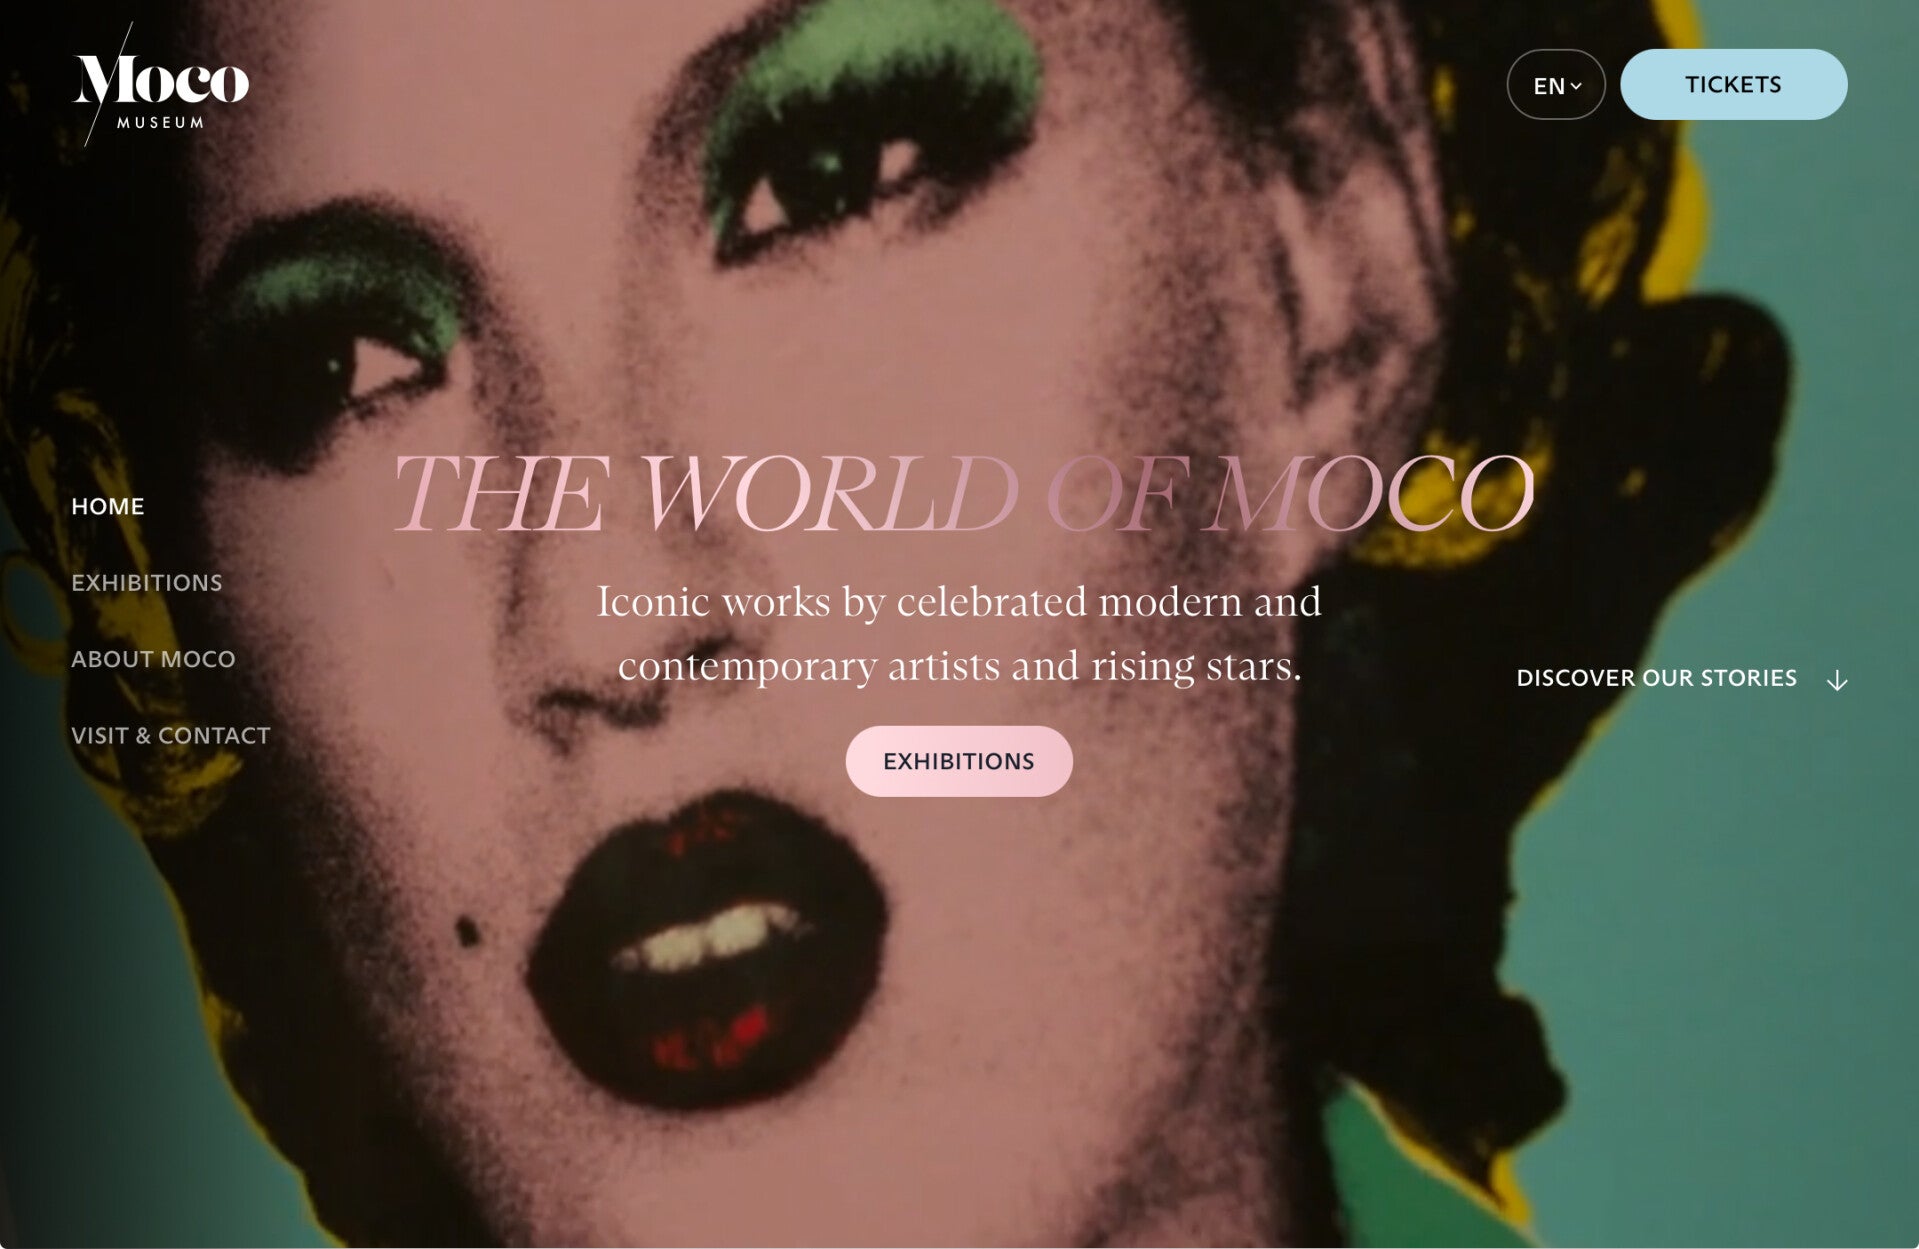Open the EN language selector
Screen dimensions: 1919x1249
[x=1556, y=85]
